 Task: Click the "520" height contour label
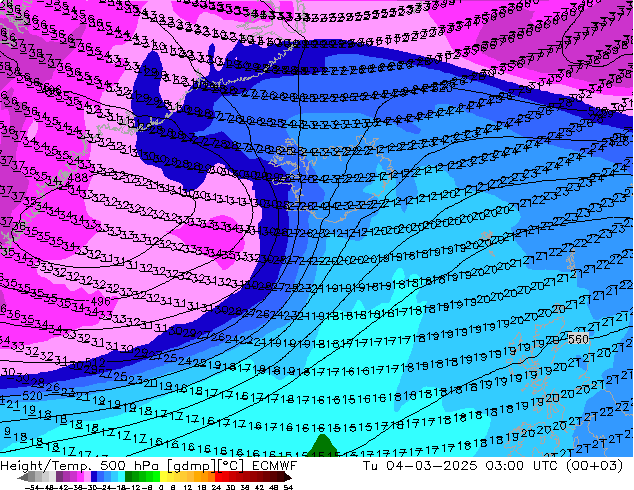click(x=32, y=396)
